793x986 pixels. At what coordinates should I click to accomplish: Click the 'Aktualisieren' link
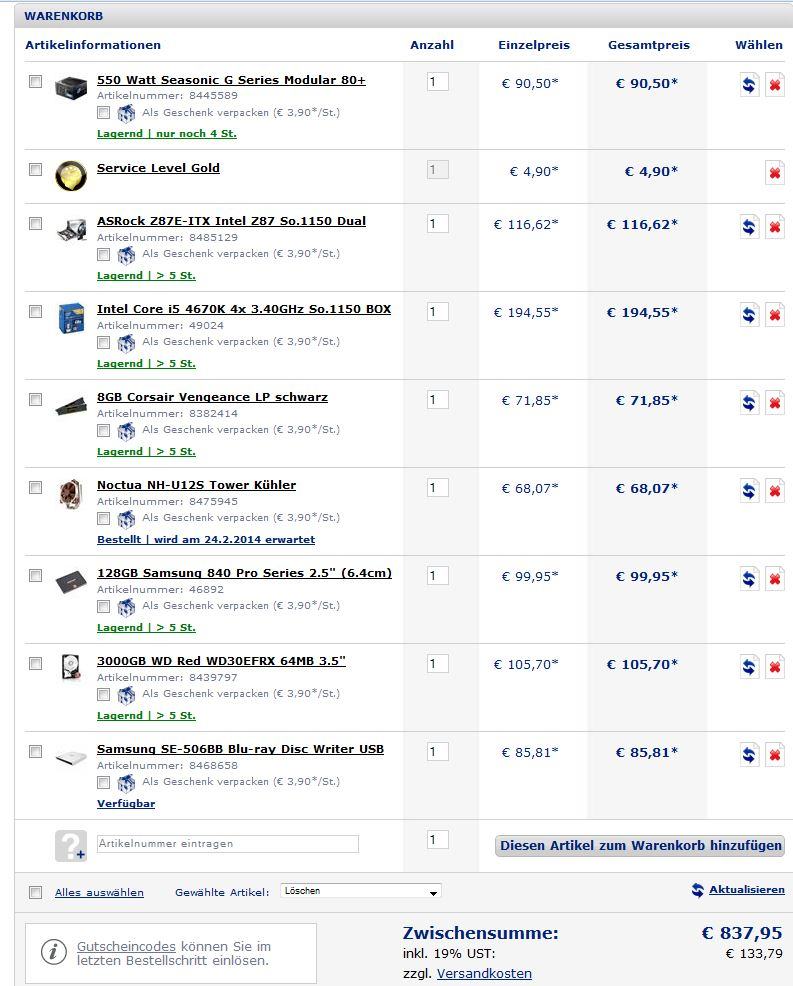746,890
